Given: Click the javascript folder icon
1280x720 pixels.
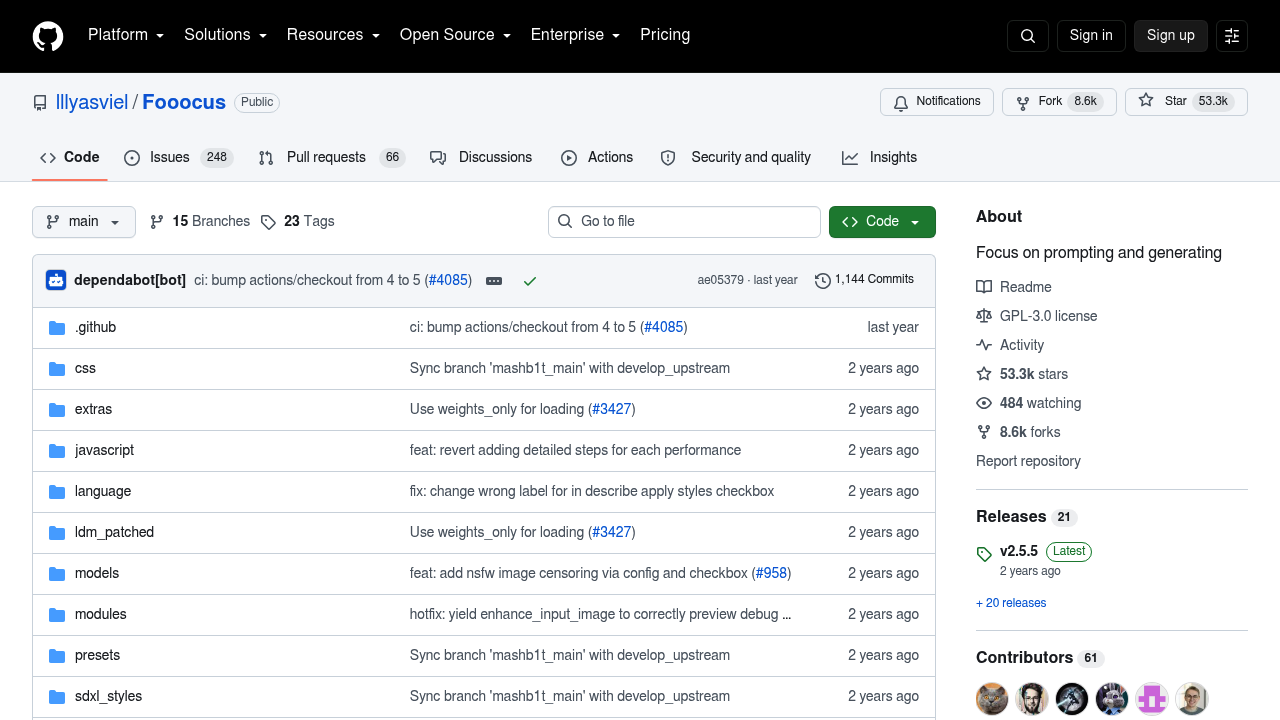Looking at the screenshot, I should pyautogui.click(x=57, y=451).
